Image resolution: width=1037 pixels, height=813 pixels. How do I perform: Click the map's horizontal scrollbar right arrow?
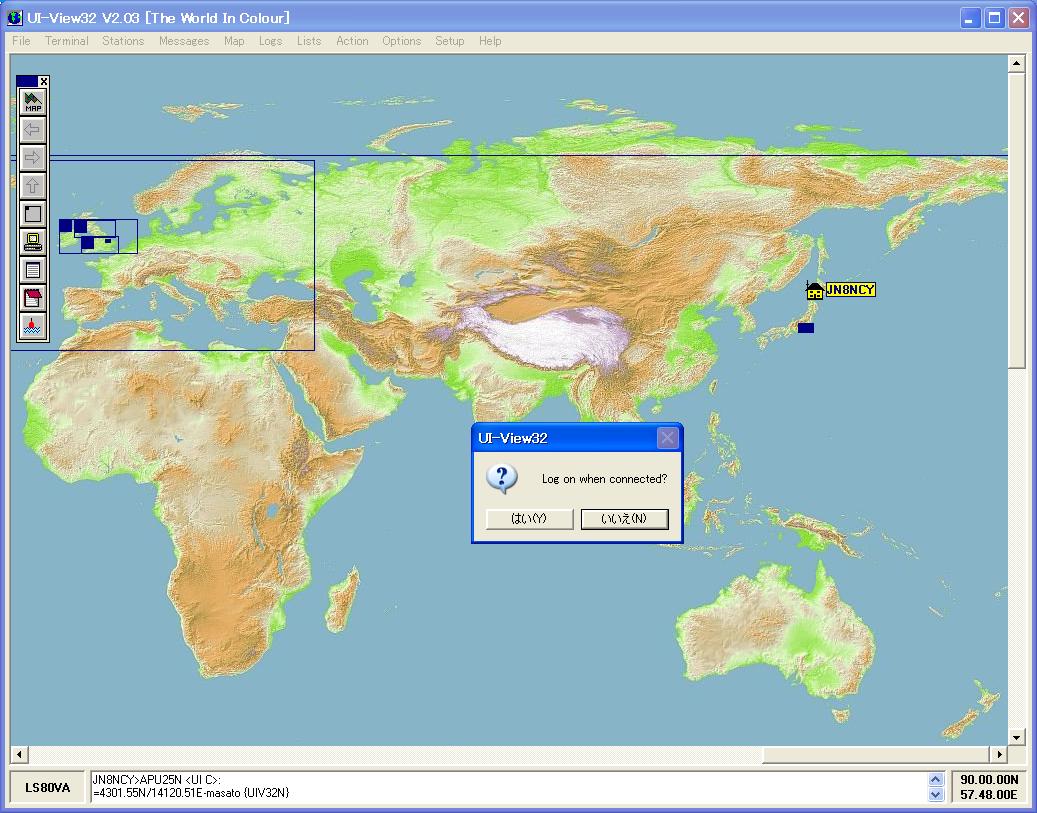(x=998, y=754)
